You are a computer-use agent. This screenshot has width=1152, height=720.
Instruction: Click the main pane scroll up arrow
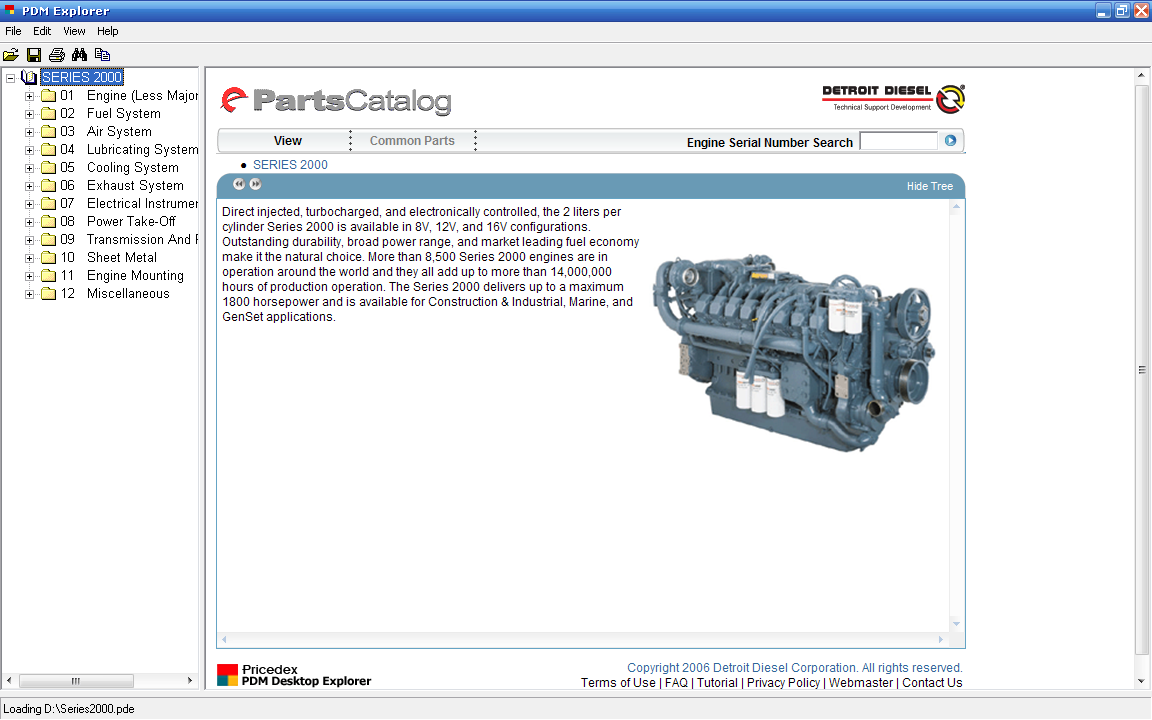click(x=1141, y=75)
